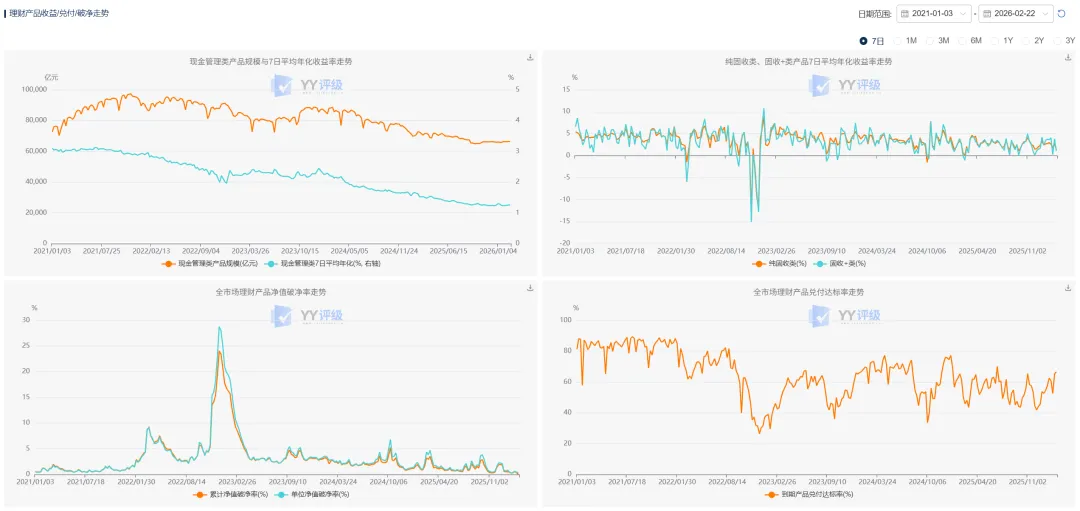
Task: Select the 1M period radio button
Action: [897, 41]
